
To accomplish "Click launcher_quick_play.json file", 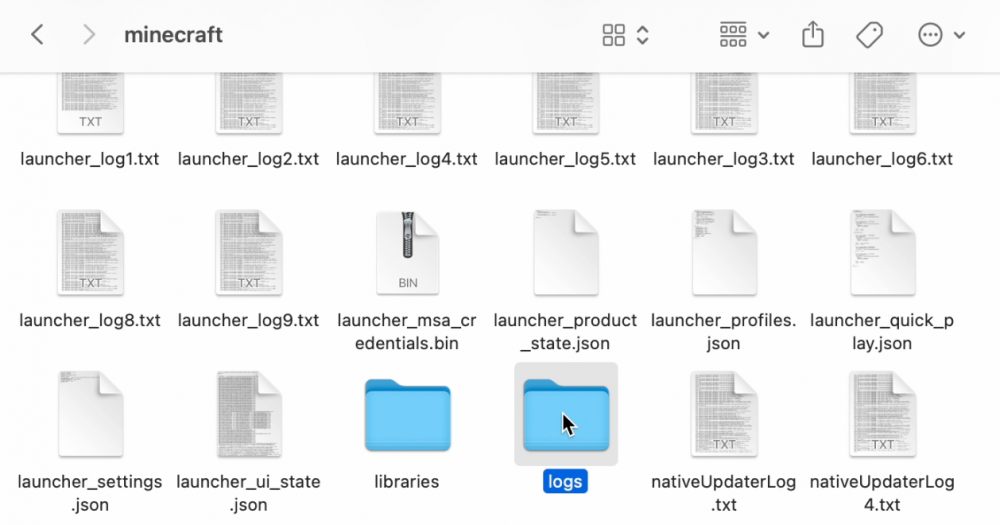I will click(x=882, y=253).
